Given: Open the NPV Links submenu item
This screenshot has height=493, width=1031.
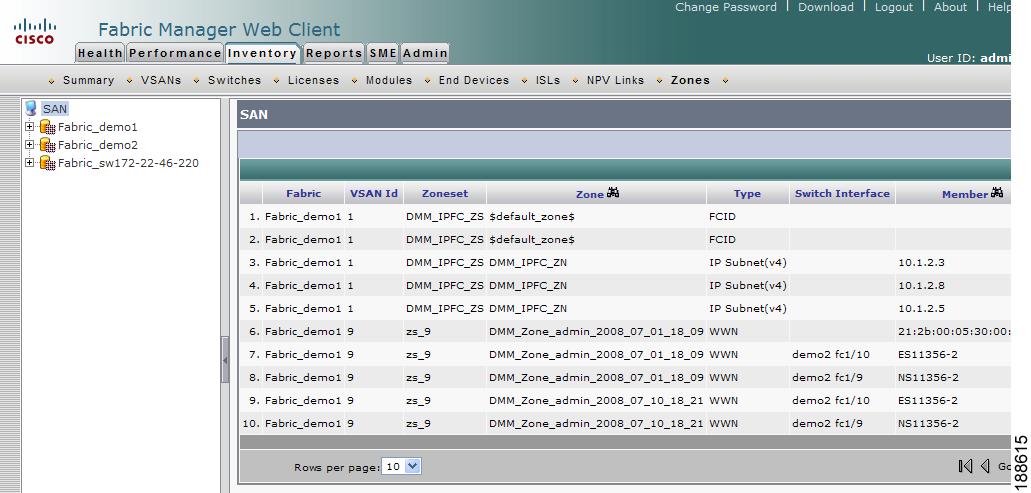Looking at the screenshot, I should (x=615, y=80).
